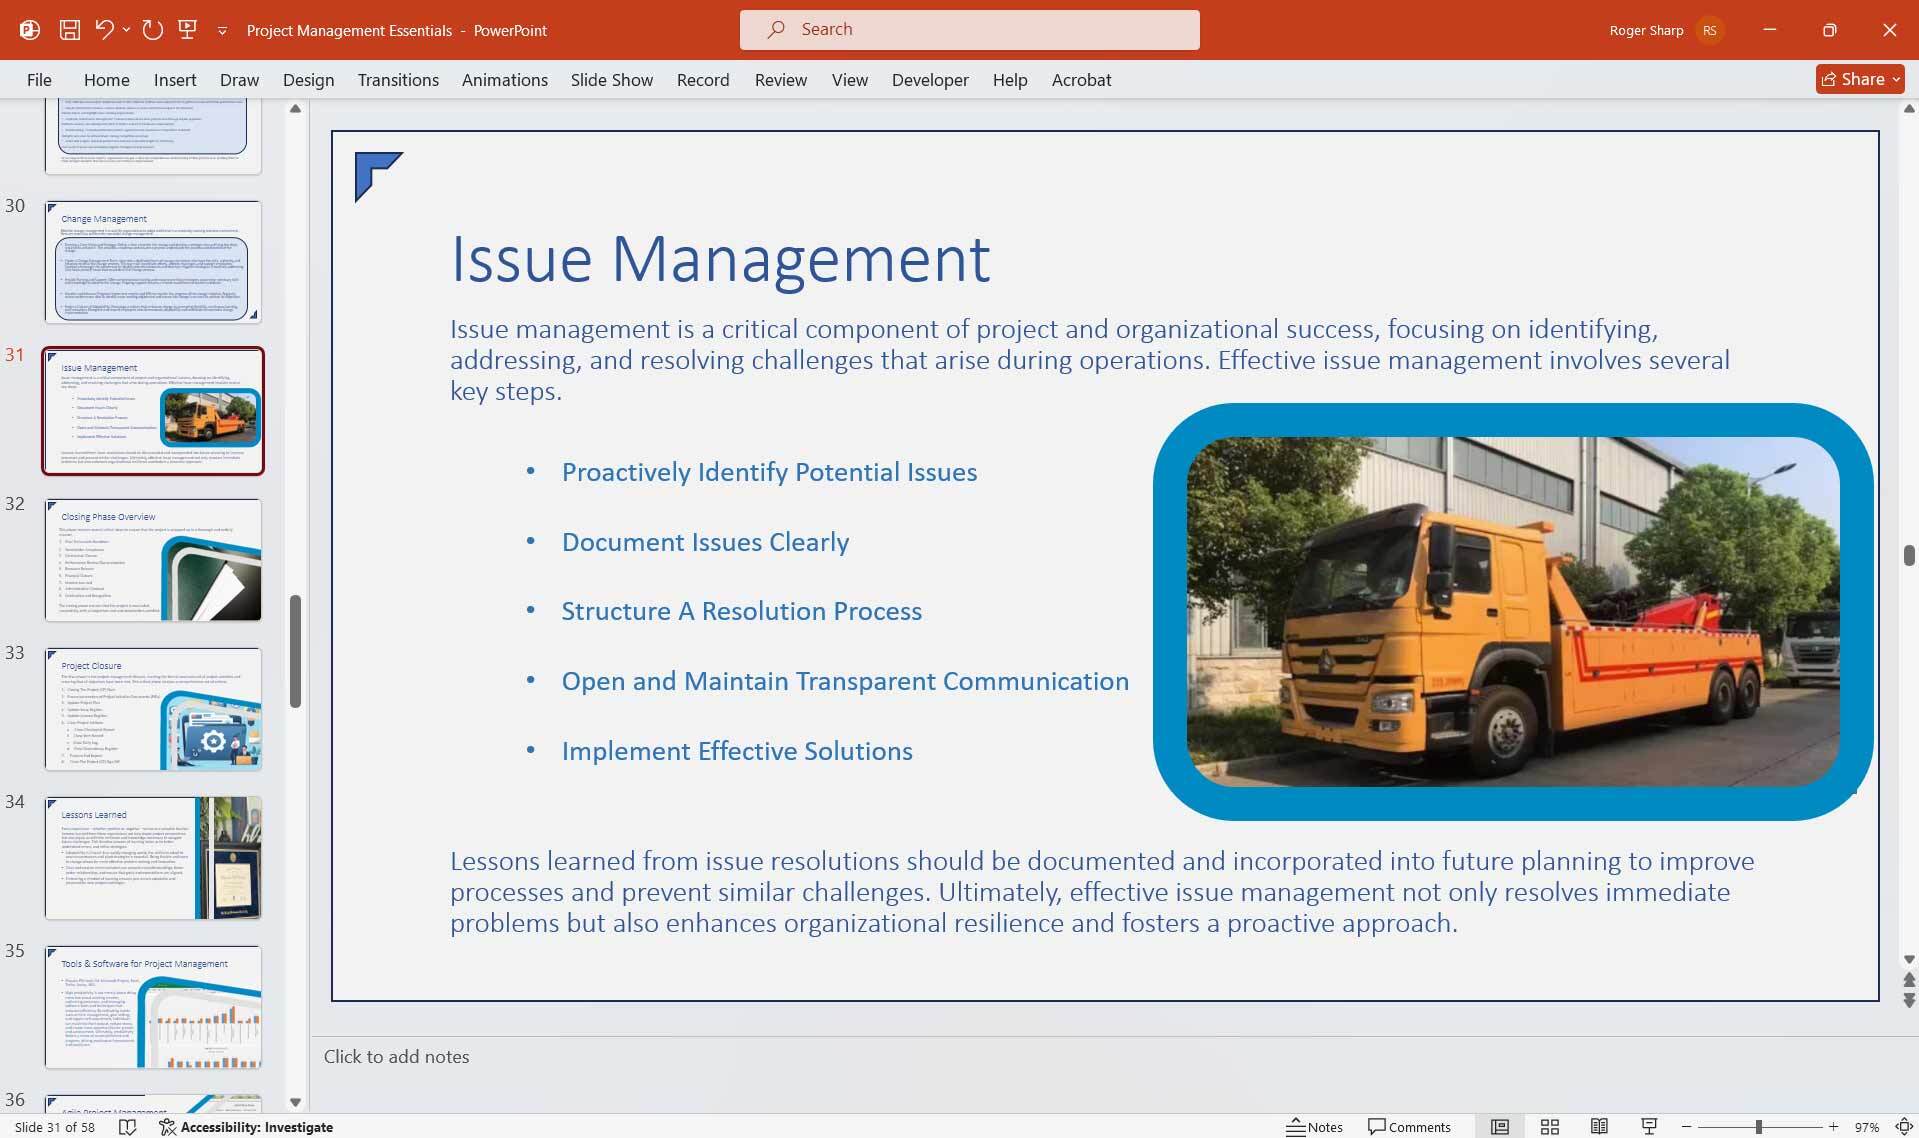Open Reading View
Viewport: 1919px width, 1138px height.
pyautogui.click(x=1599, y=1126)
